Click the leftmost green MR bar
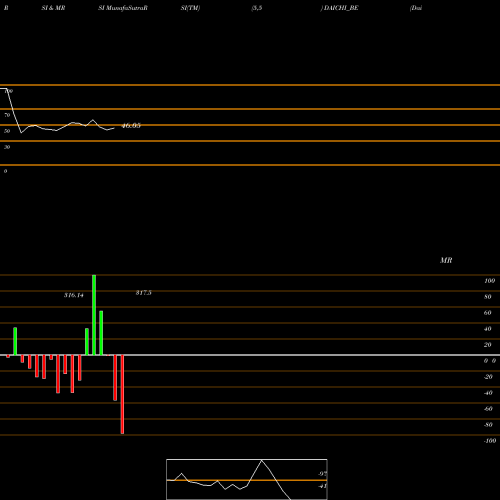The image size is (500, 500). coord(15,341)
